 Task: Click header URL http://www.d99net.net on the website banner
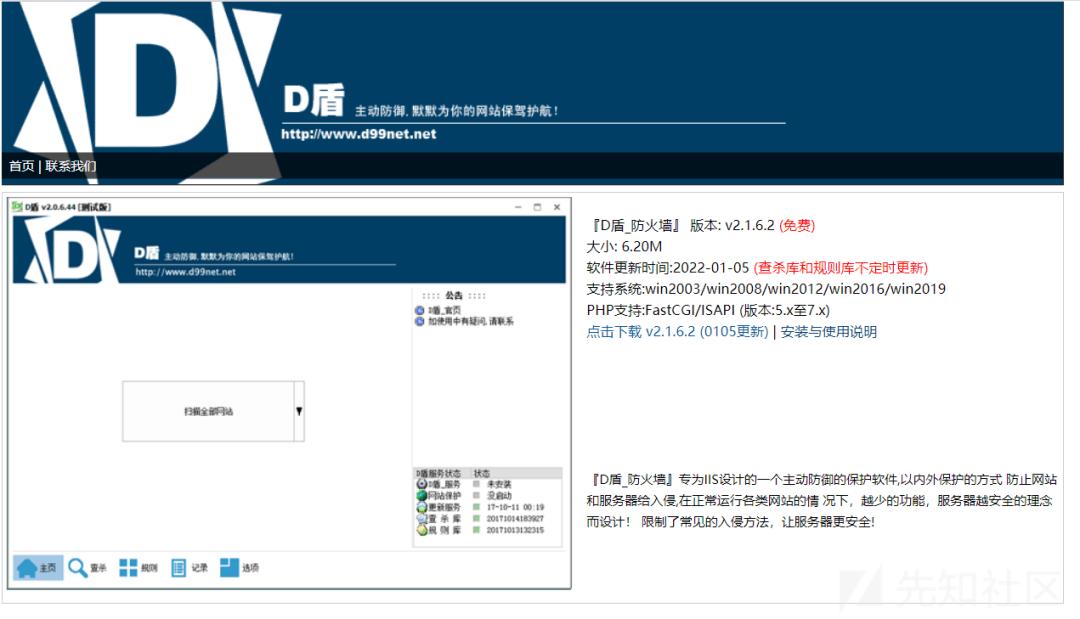pyautogui.click(x=358, y=134)
